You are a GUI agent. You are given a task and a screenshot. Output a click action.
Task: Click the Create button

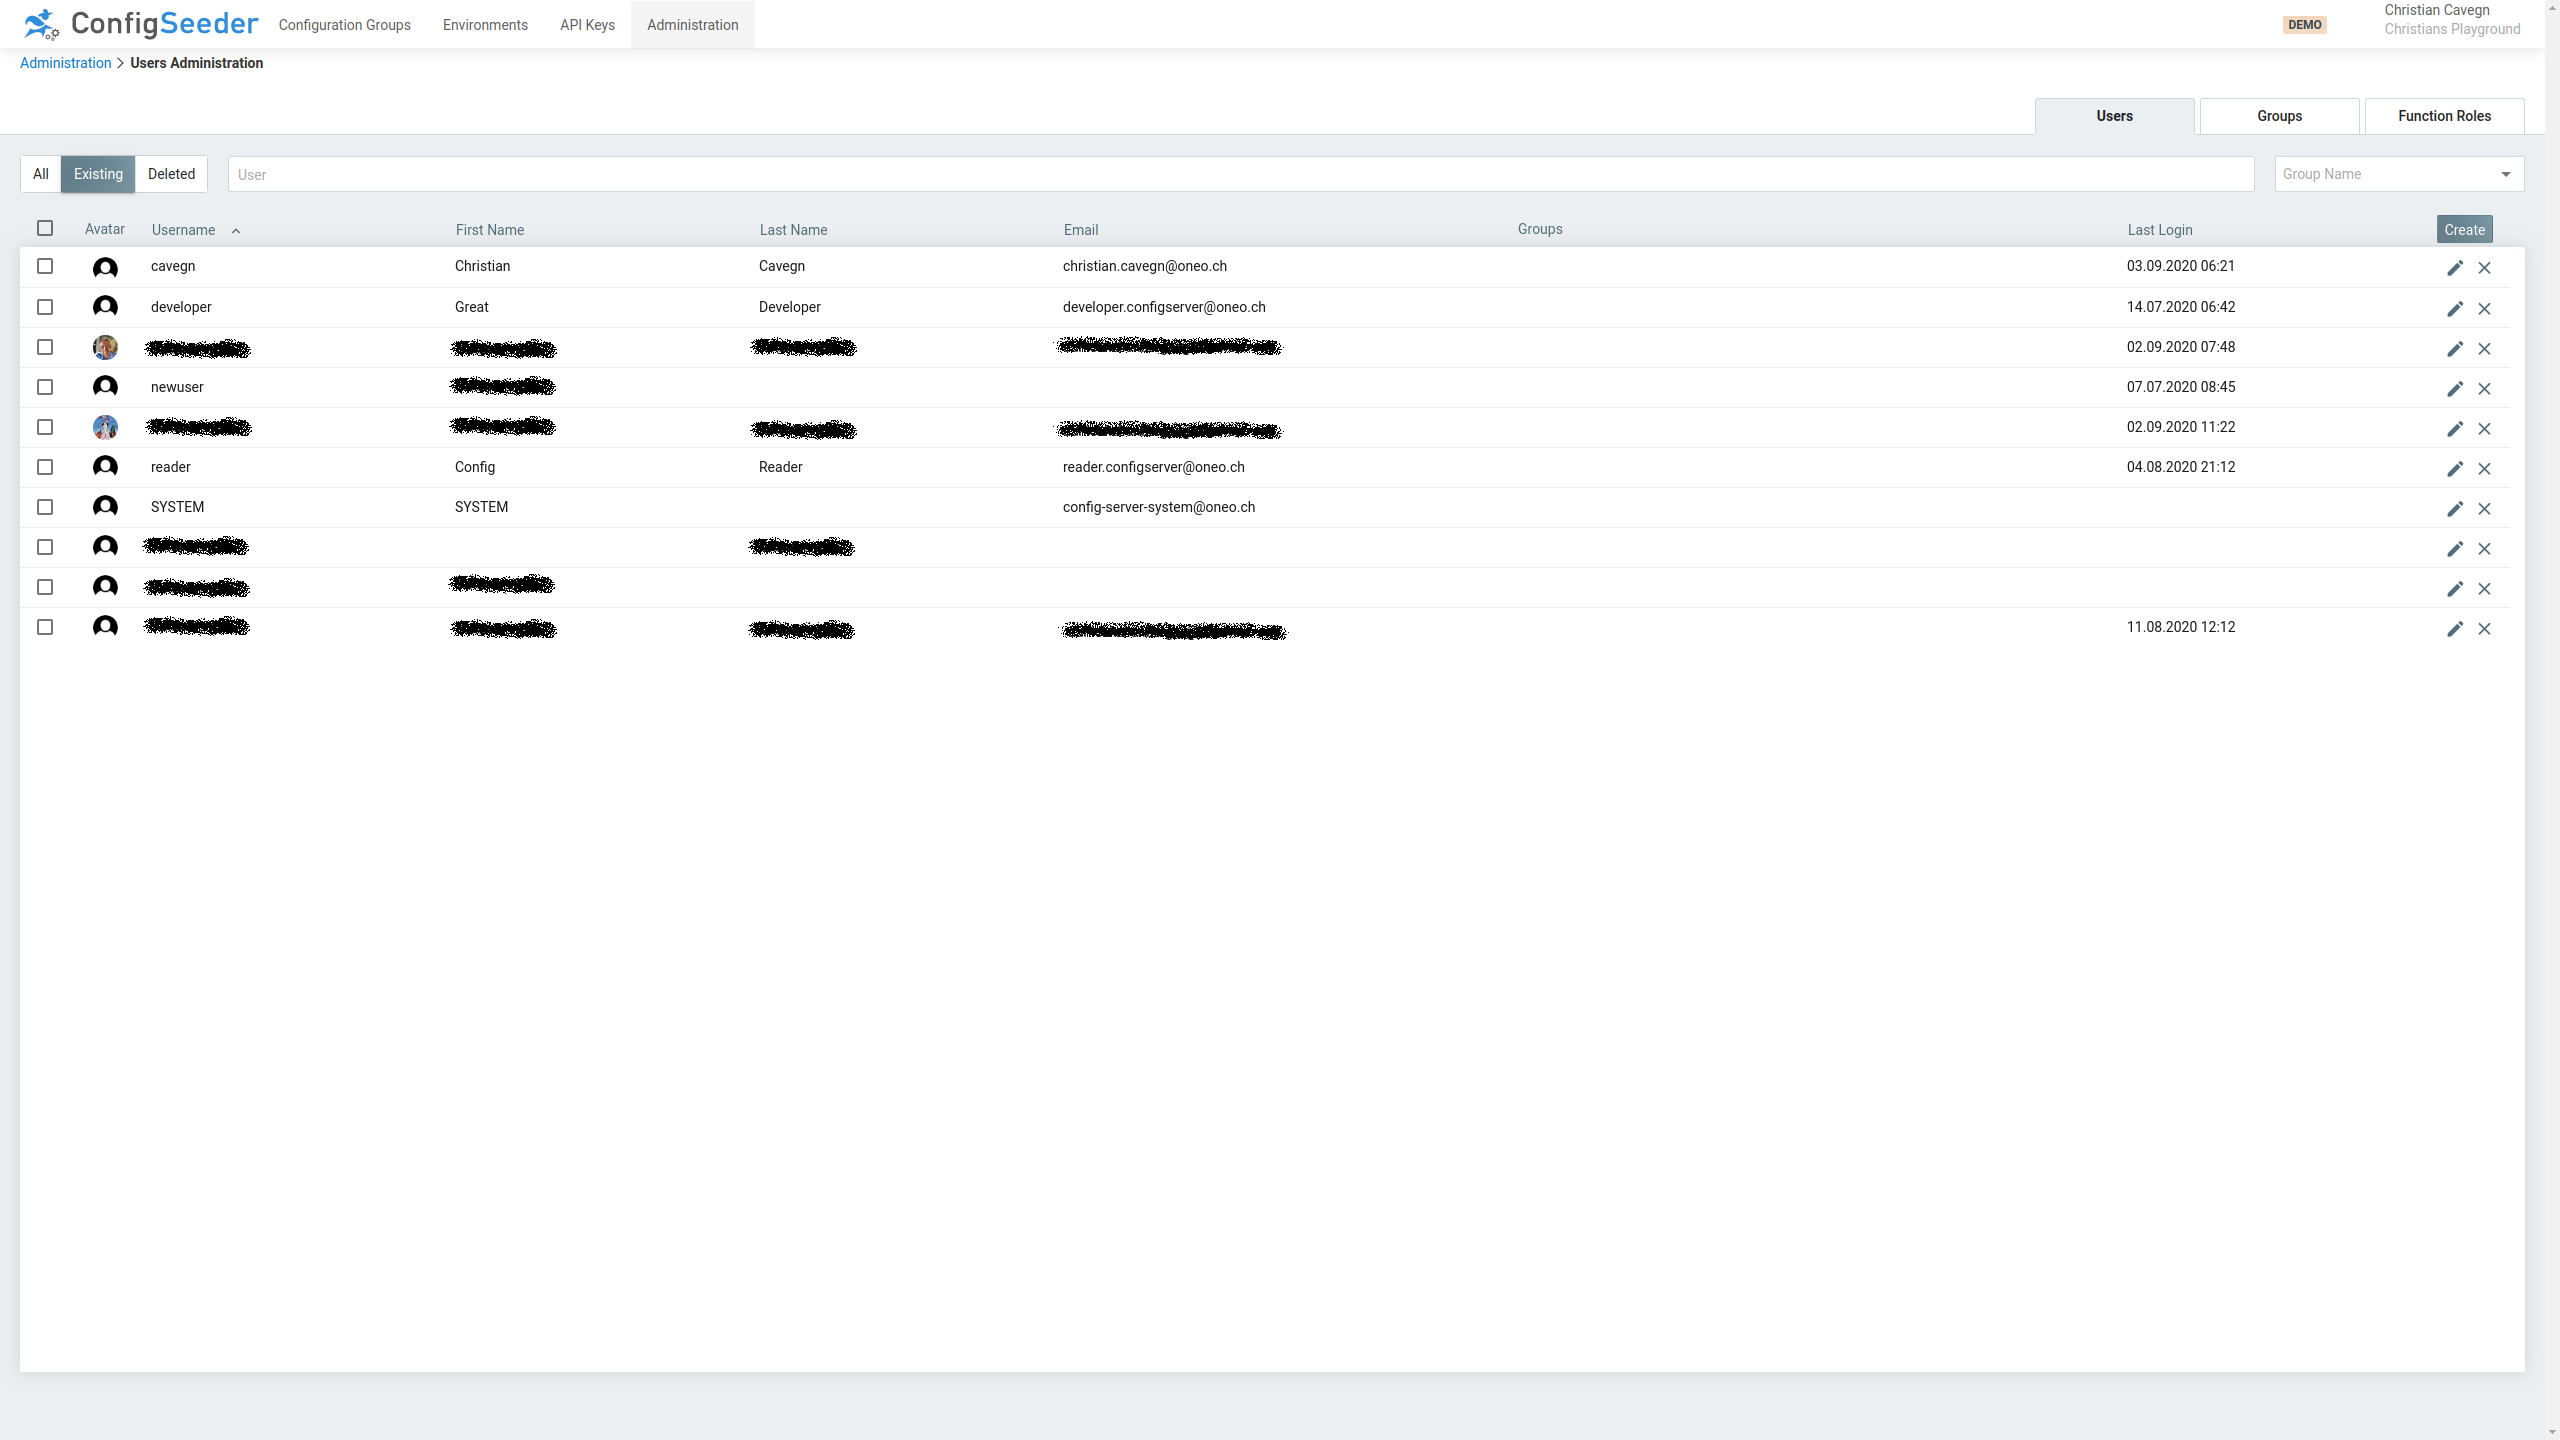click(x=2464, y=229)
